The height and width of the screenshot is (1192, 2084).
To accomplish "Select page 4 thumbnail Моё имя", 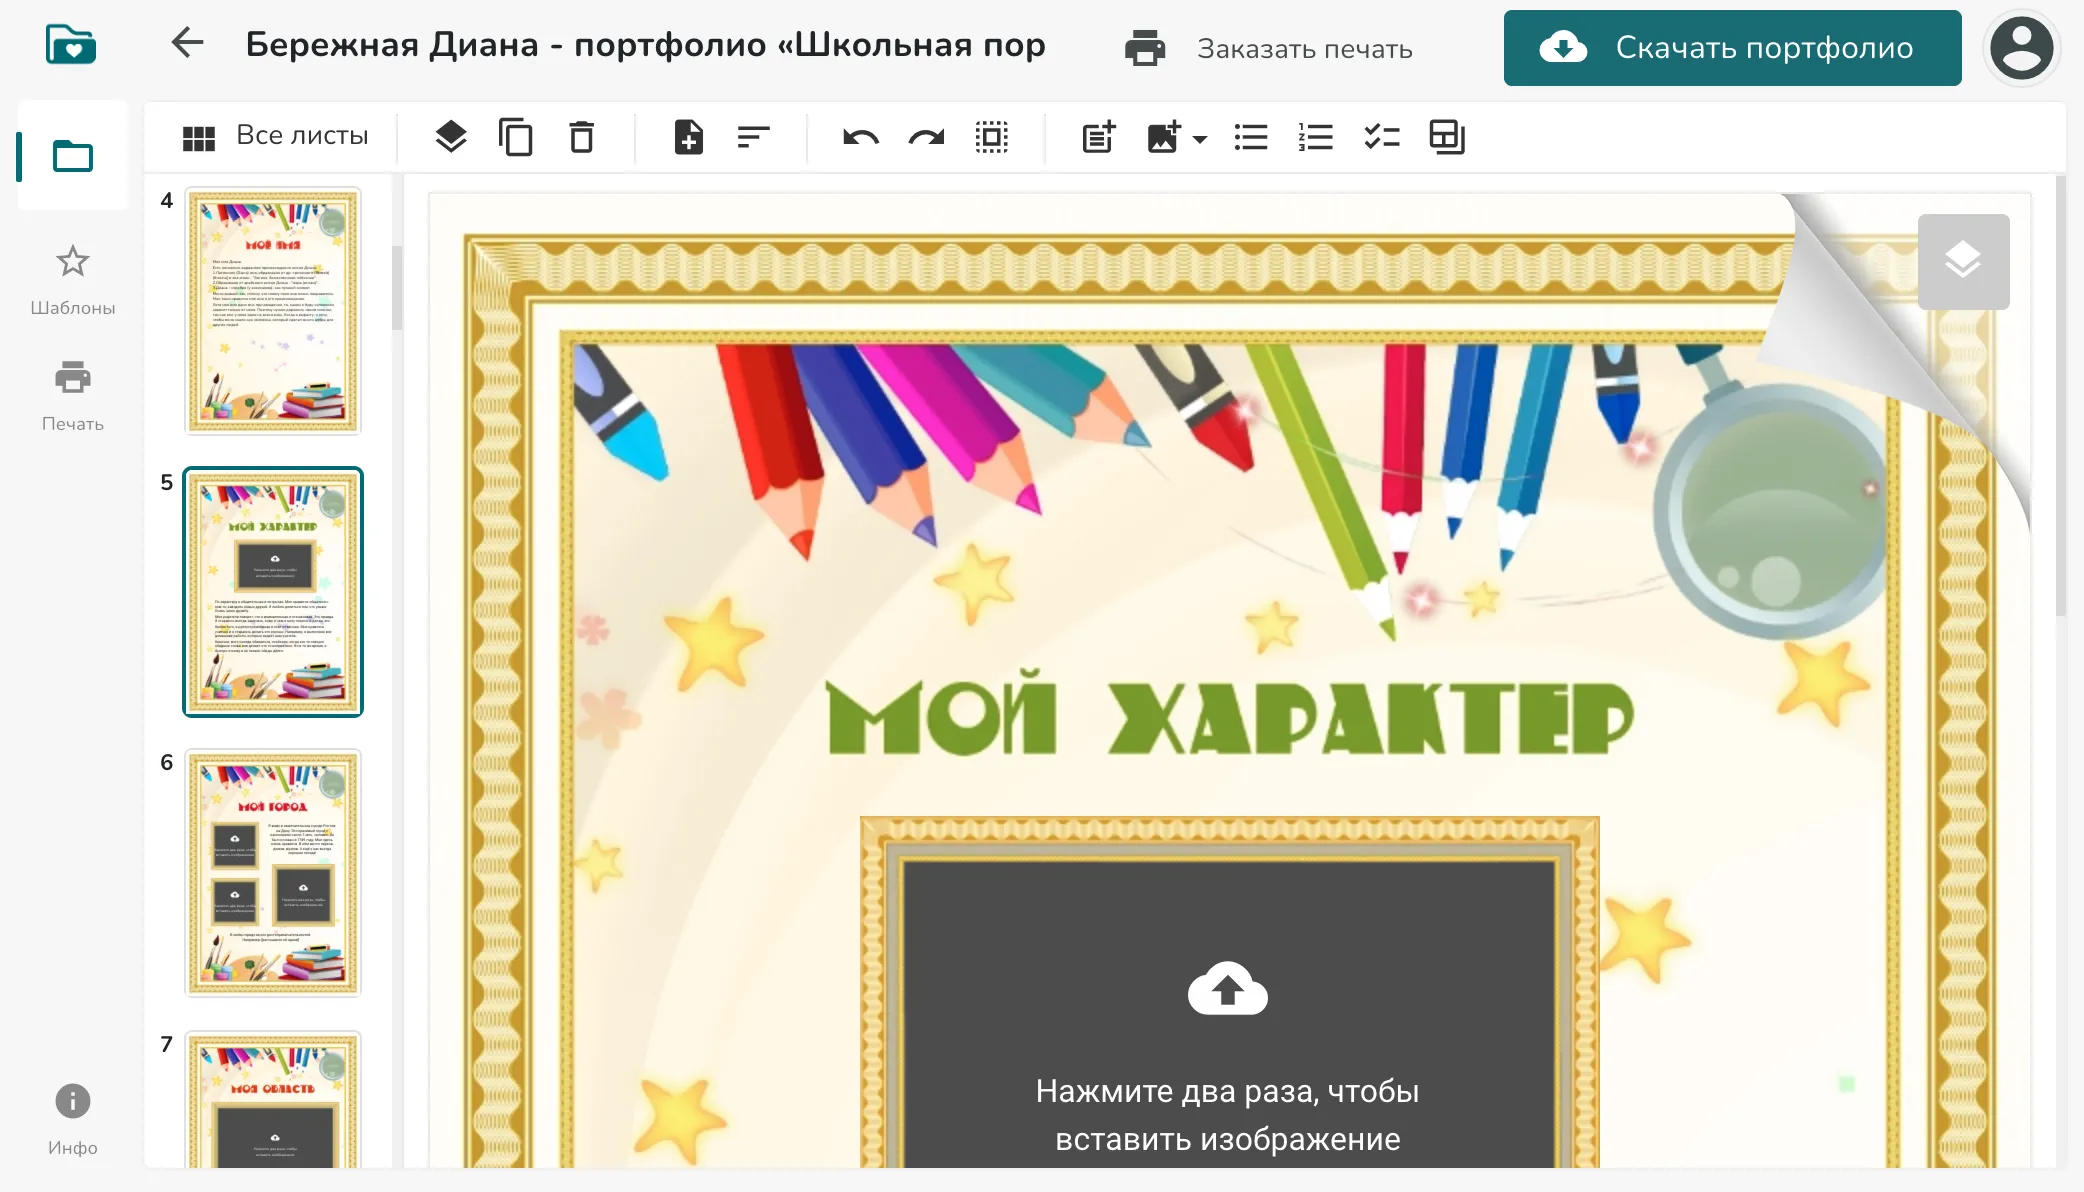I will click(x=273, y=310).
